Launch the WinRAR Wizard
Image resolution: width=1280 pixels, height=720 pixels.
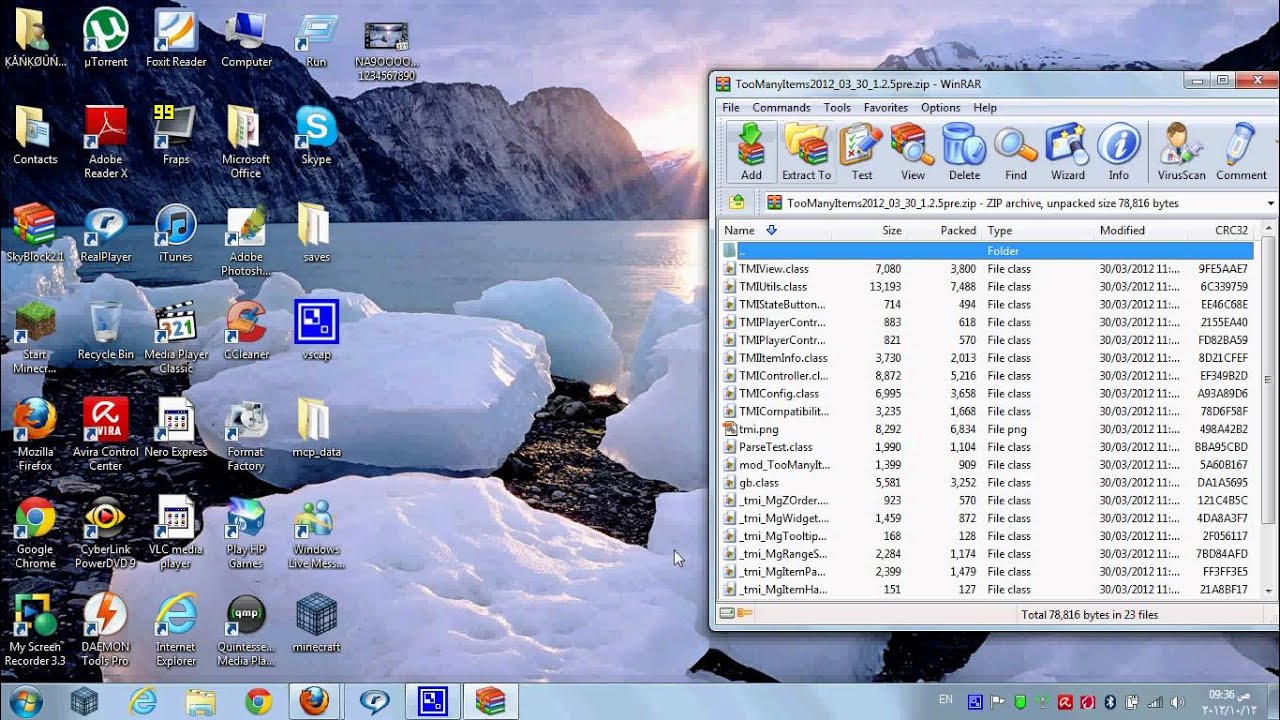point(1067,152)
